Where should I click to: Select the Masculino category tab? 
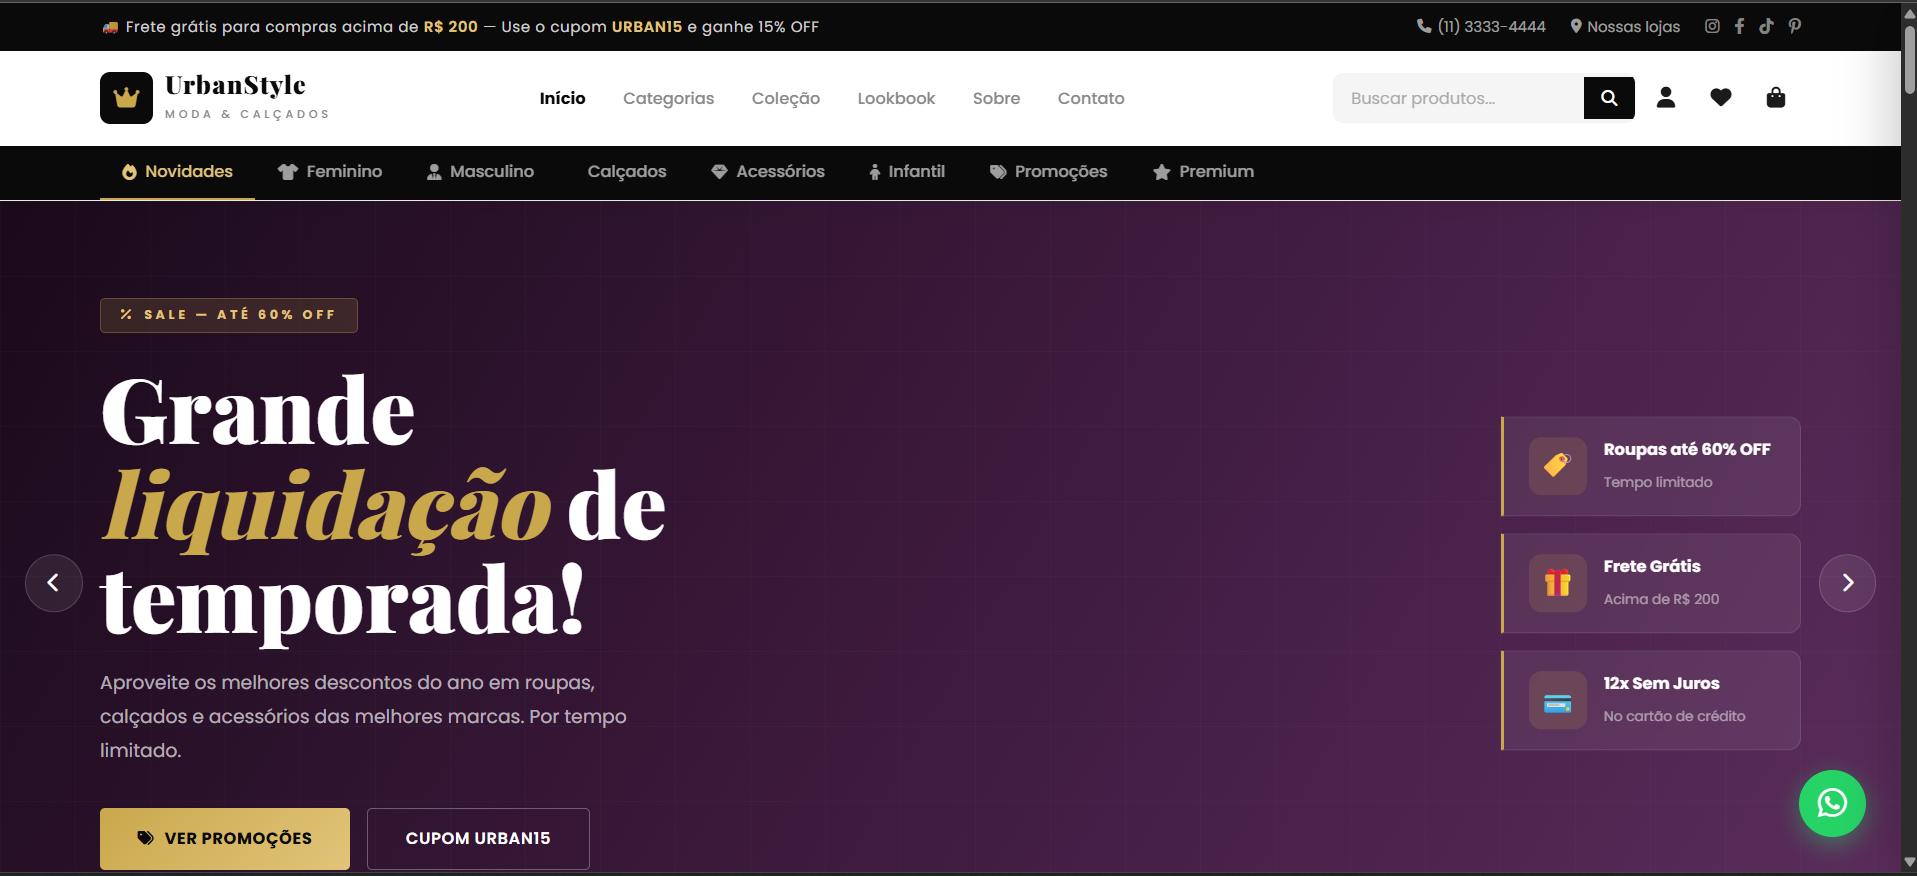[480, 172]
